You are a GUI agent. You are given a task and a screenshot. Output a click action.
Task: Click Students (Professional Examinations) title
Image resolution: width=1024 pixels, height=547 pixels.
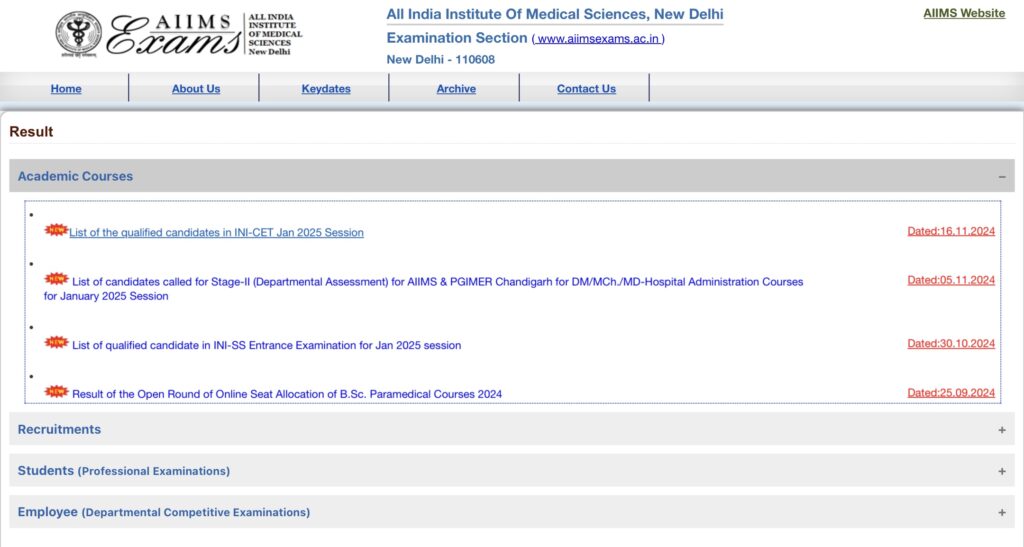(x=123, y=471)
